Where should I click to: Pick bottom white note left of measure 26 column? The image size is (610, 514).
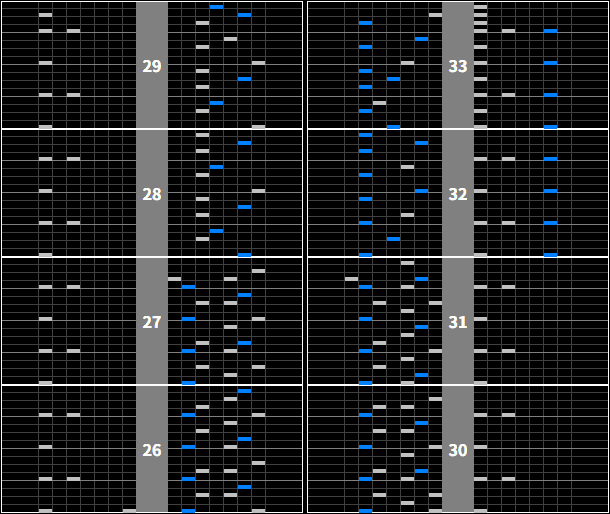click(x=129, y=510)
